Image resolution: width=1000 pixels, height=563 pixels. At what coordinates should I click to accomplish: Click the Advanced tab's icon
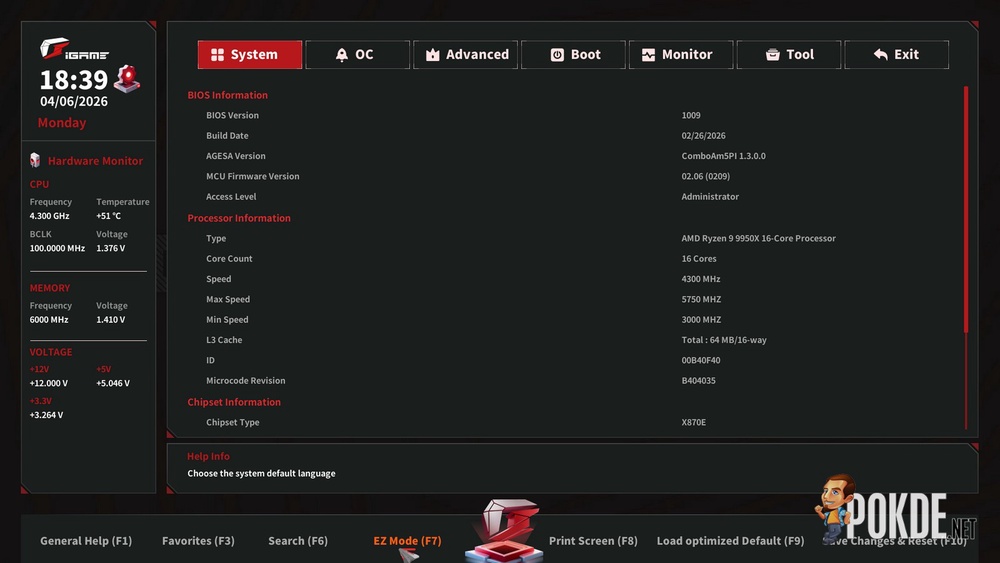(x=432, y=55)
